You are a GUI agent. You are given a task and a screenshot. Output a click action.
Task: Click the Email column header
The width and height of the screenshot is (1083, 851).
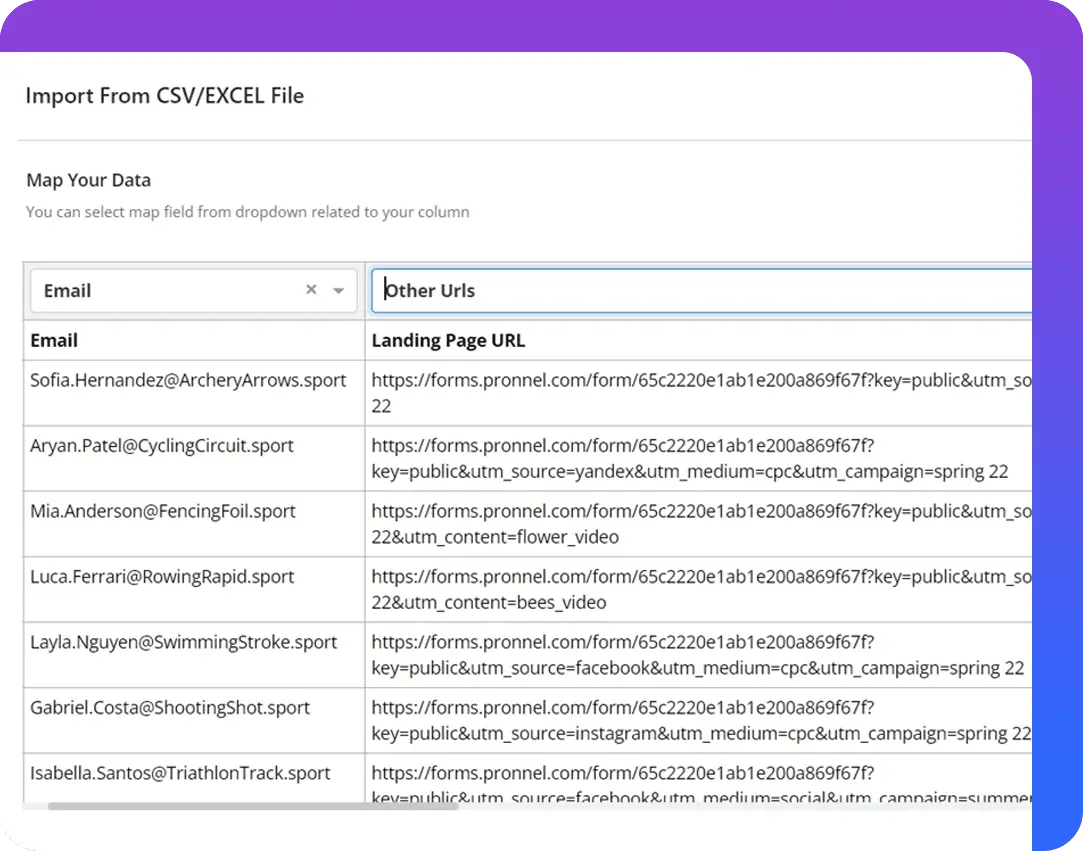click(x=54, y=340)
